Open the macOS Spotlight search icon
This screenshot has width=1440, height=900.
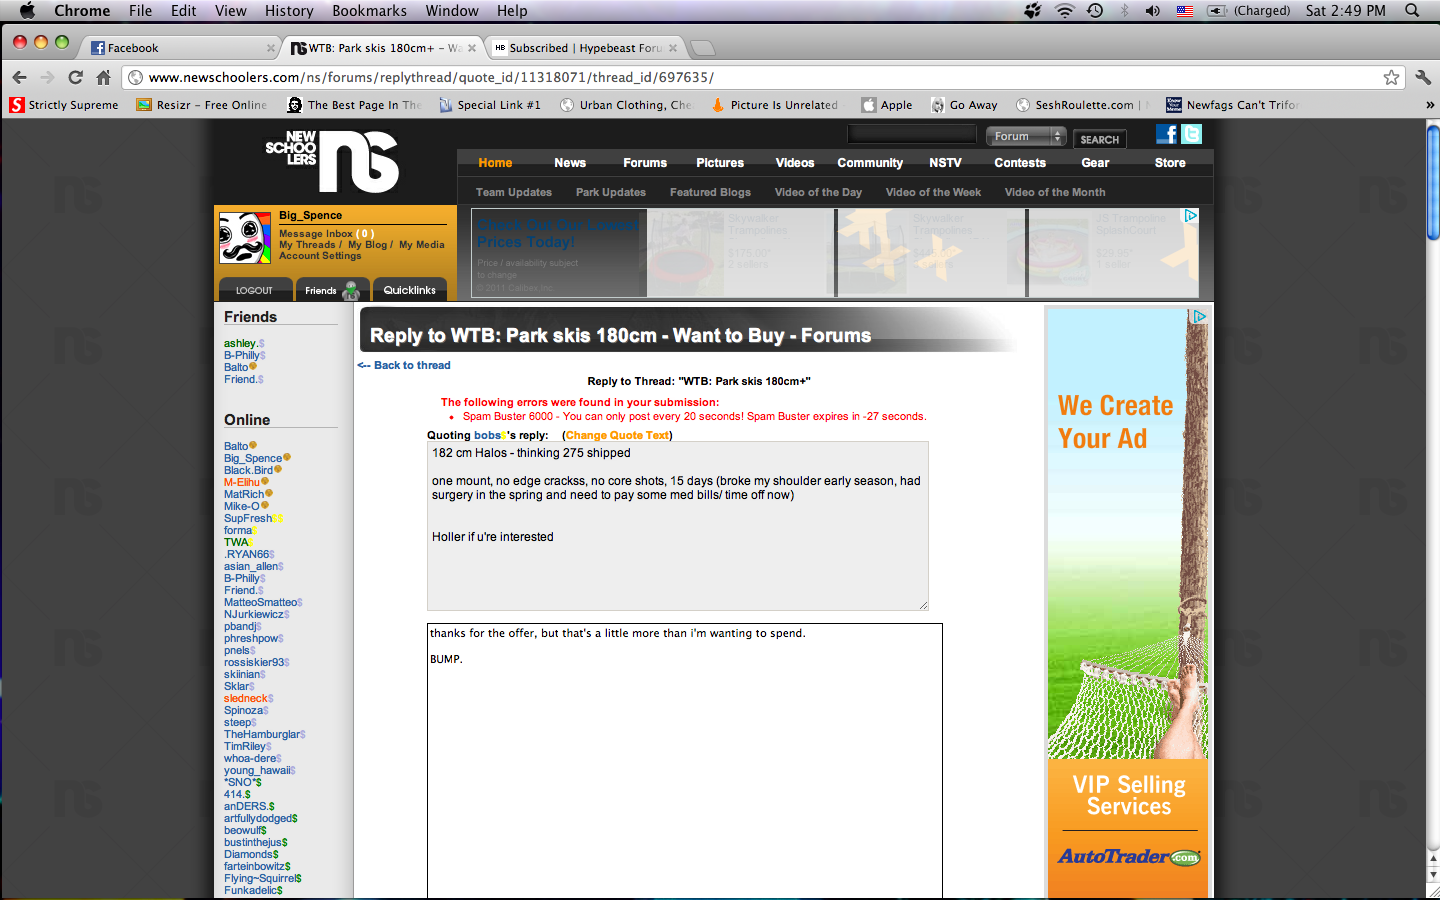1412,11
